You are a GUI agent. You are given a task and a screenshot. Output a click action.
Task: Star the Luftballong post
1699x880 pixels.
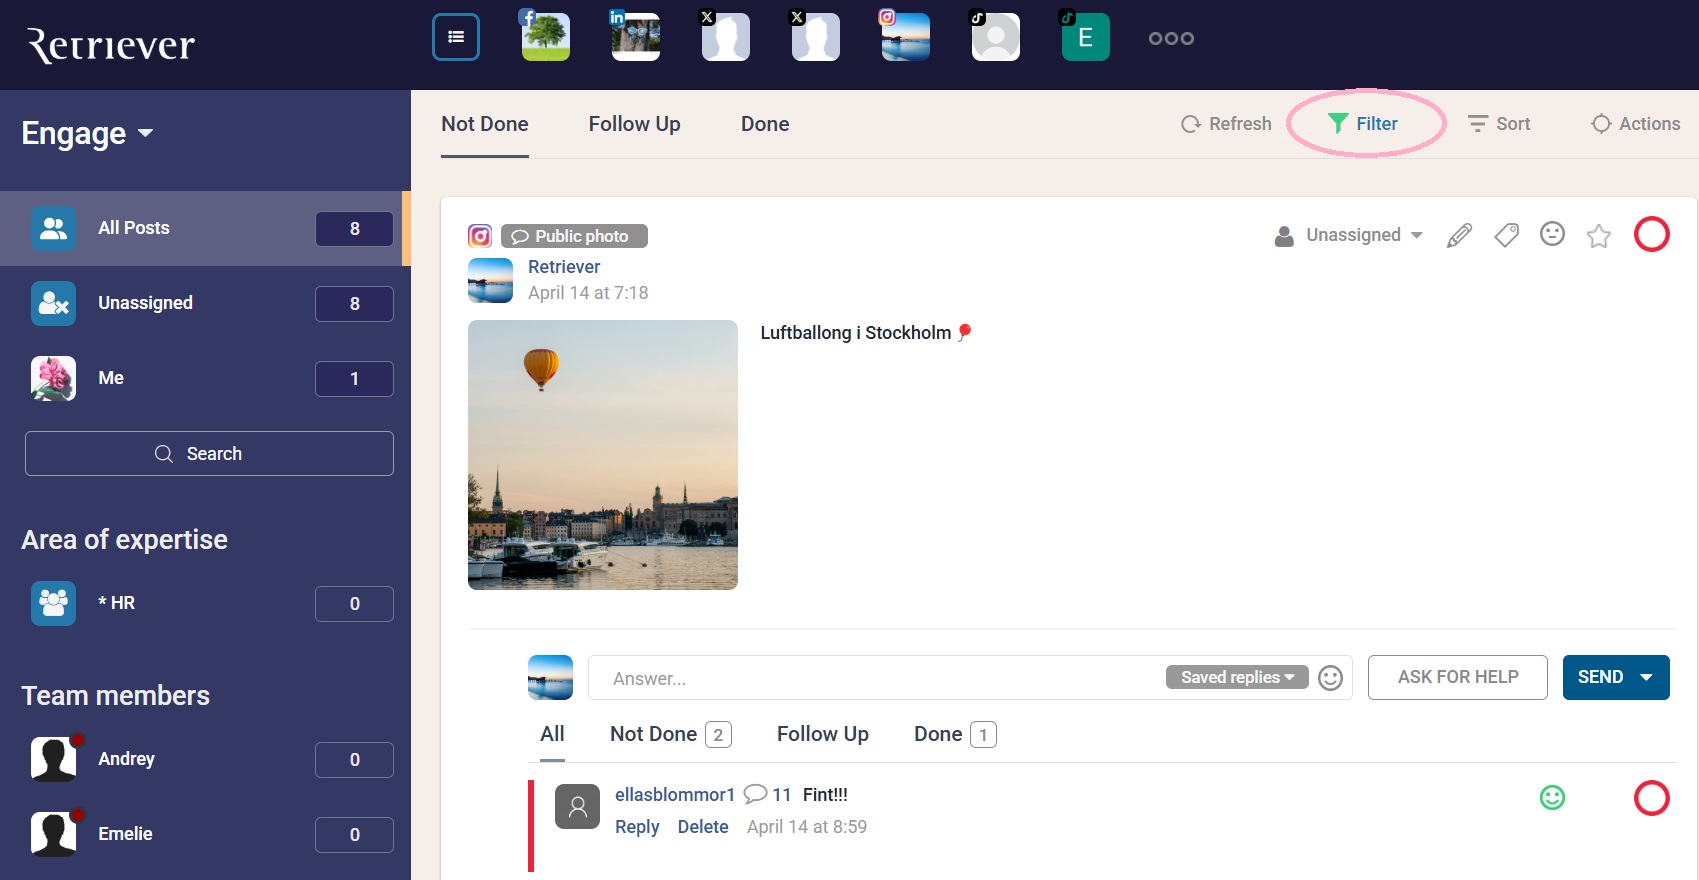(x=1599, y=235)
